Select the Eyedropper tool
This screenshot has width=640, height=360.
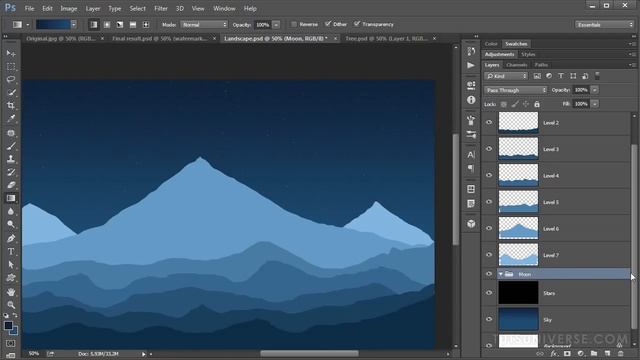pos(11,119)
